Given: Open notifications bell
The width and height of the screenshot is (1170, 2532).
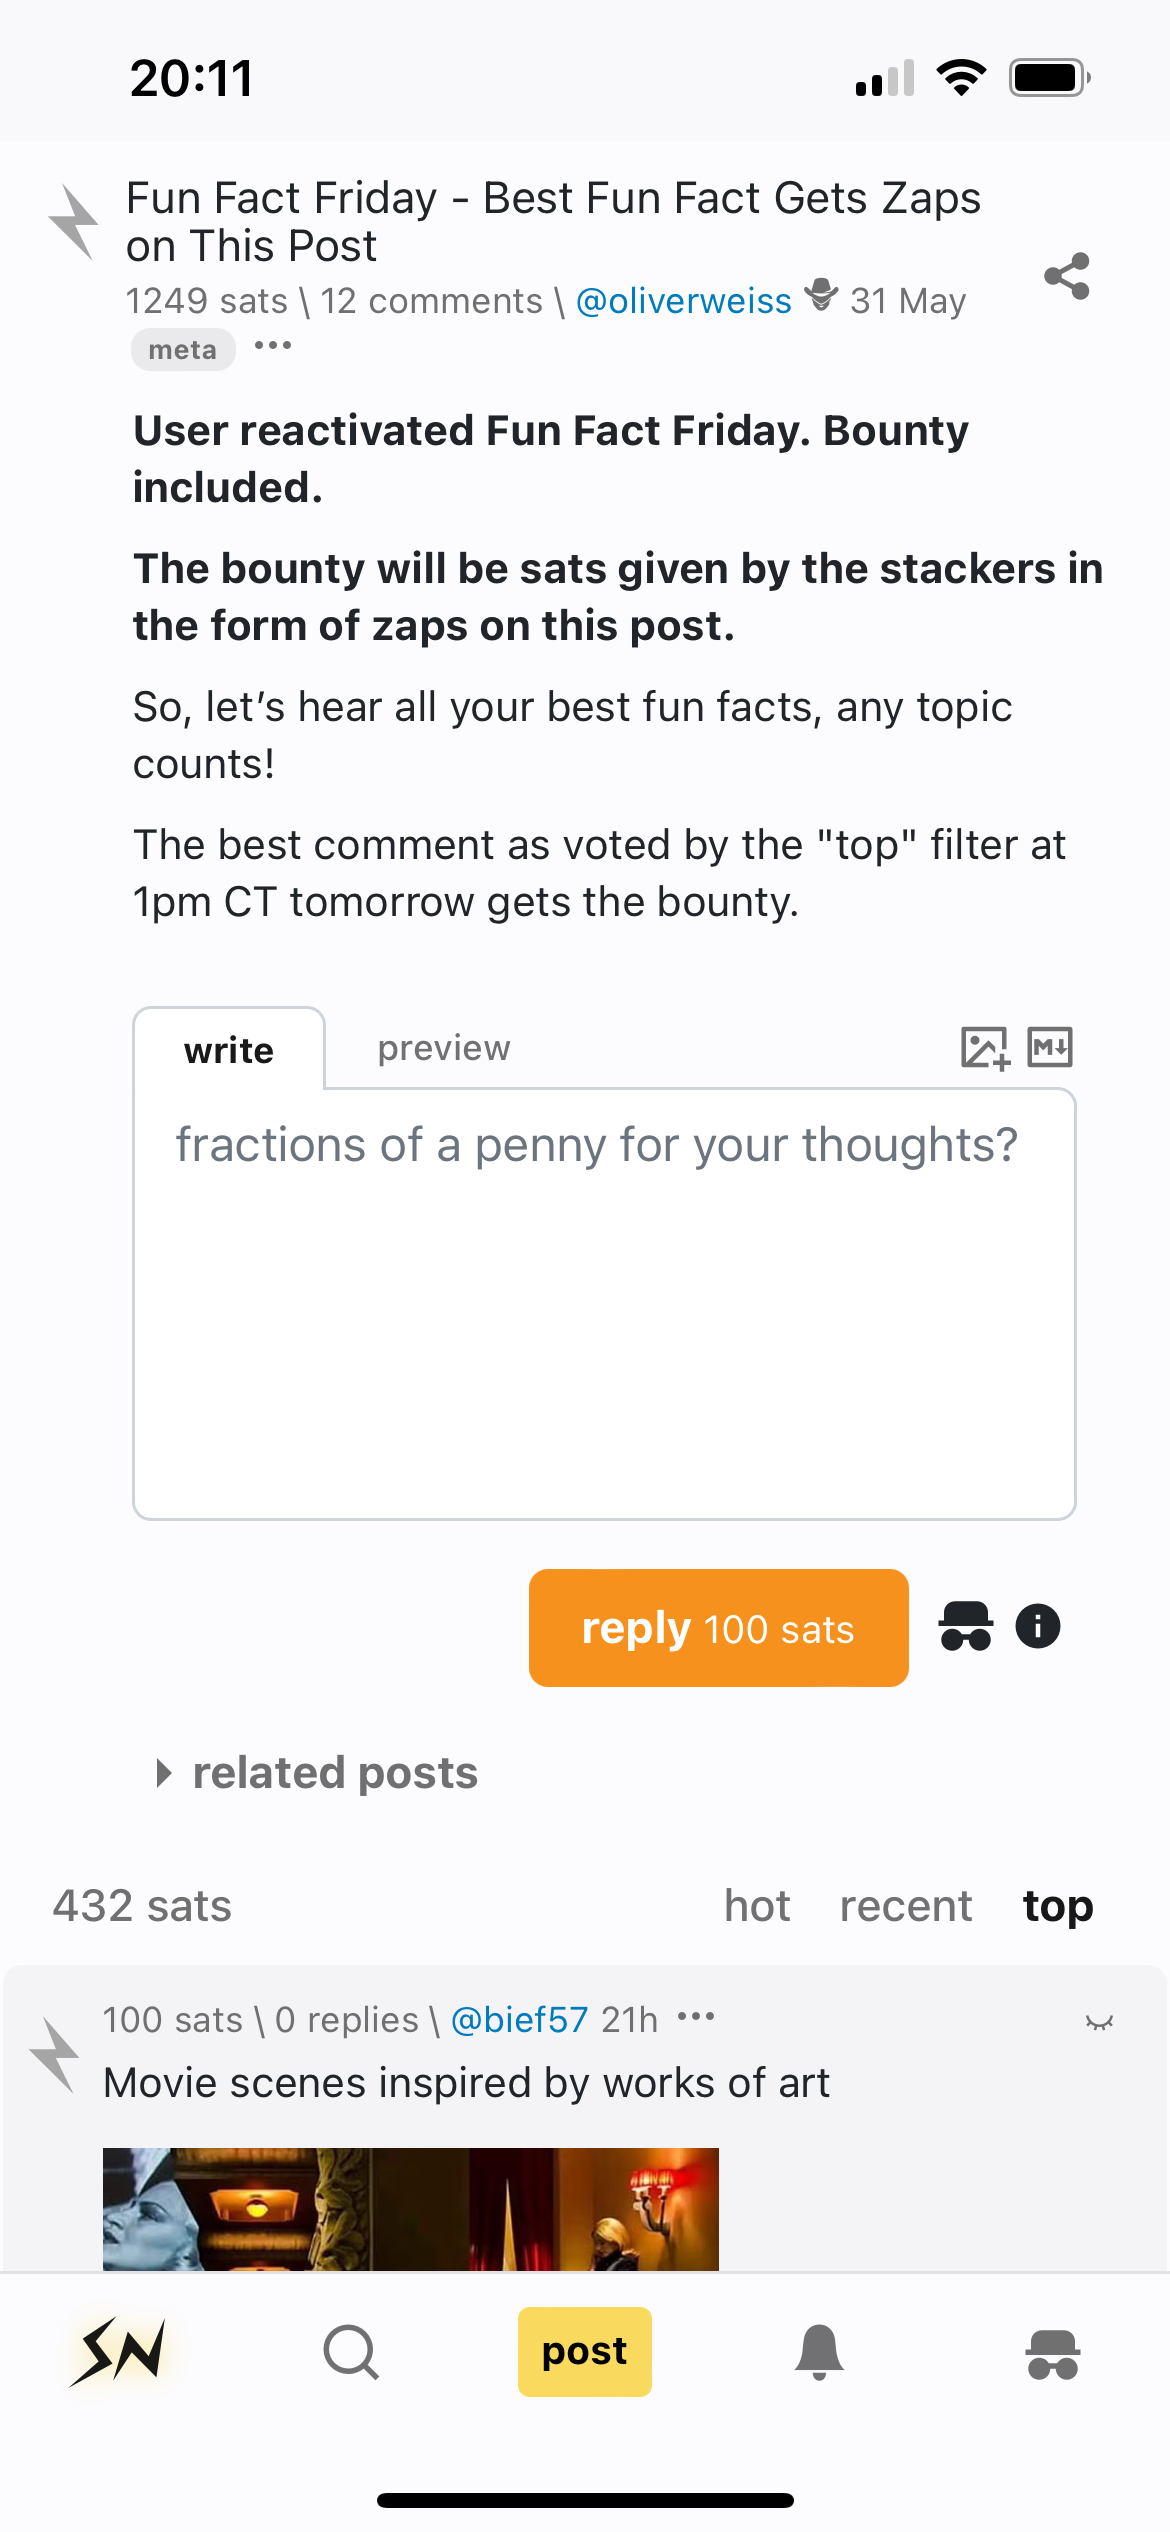Looking at the screenshot, I should click(819, 2352).
